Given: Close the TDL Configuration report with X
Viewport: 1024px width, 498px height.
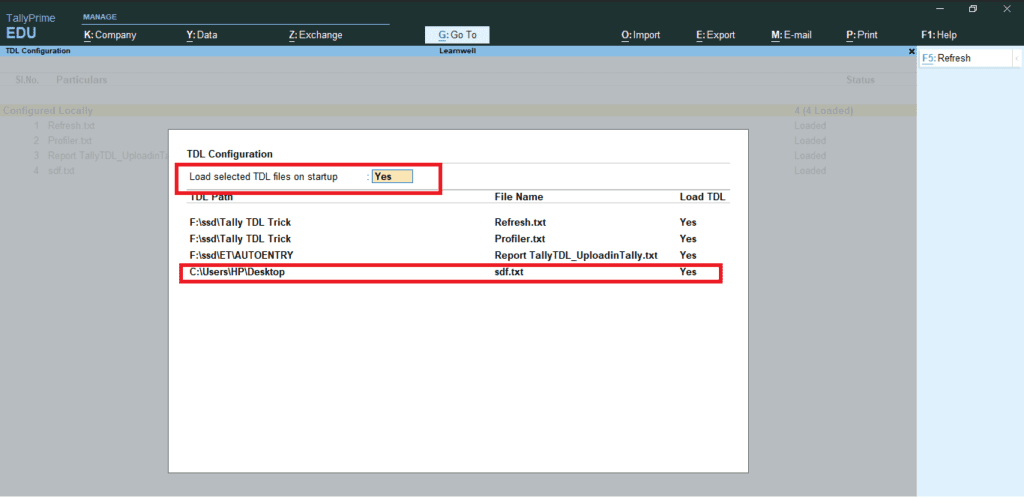Looking at the screenshot, I should click(x=912, y=51).
